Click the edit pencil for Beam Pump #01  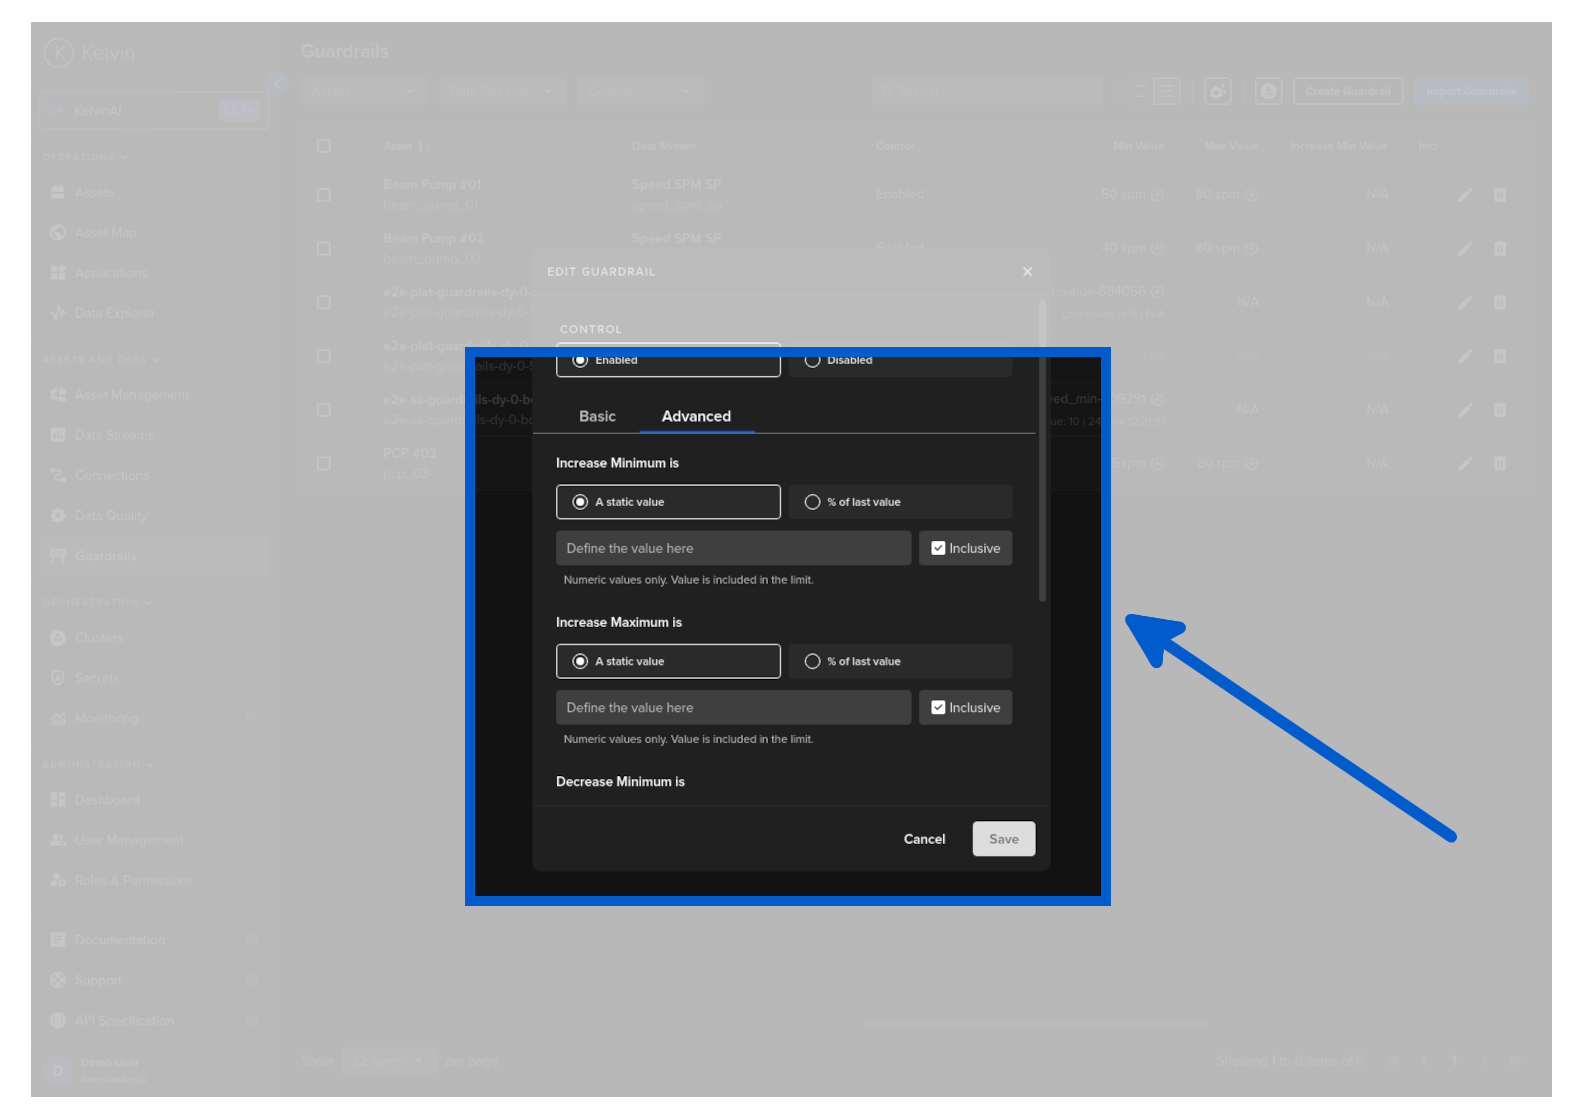point(1465,195)
